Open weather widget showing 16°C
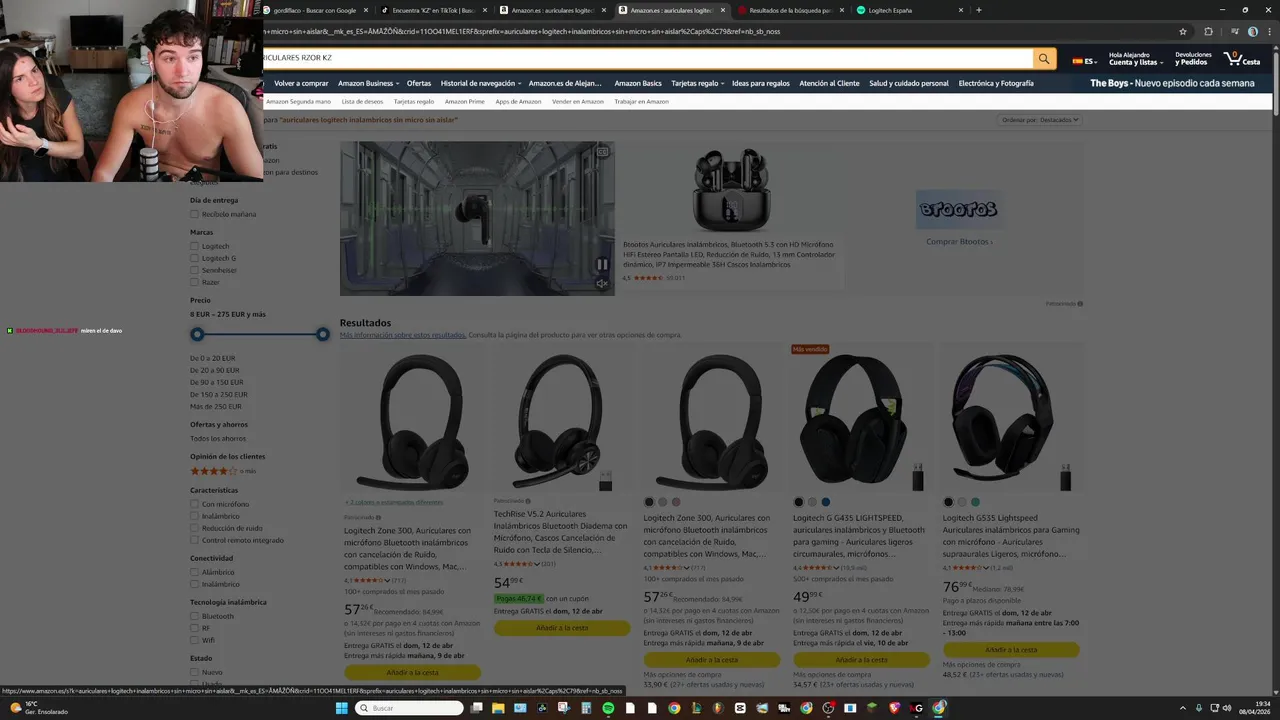This screenshot has height=720, width=1280. [40, 708]
